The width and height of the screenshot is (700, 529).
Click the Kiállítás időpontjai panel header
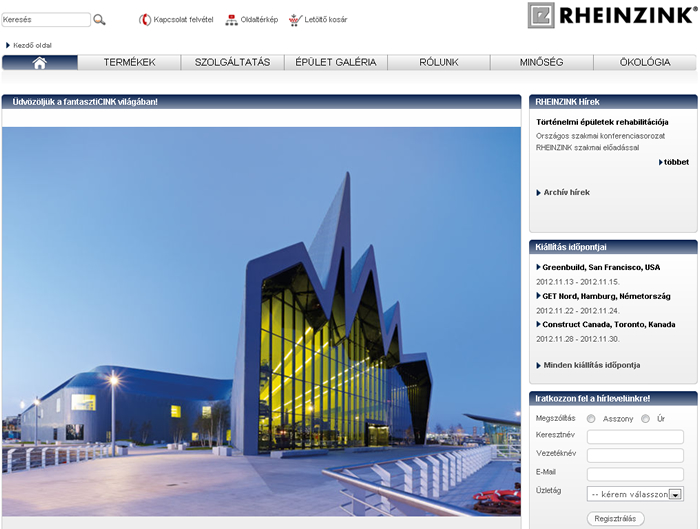coord(613,247)
